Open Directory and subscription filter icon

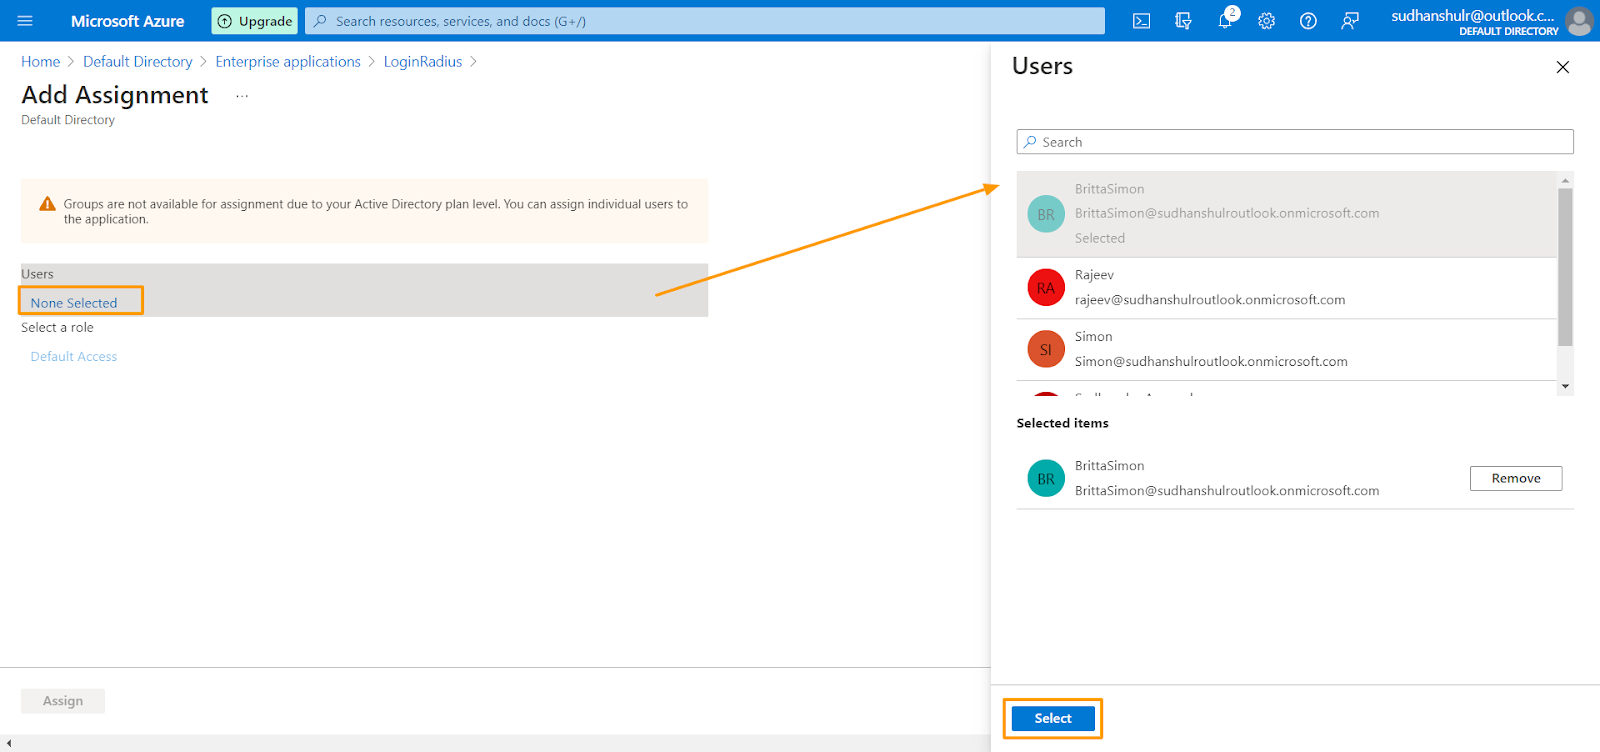click(x=1183, y=21)
